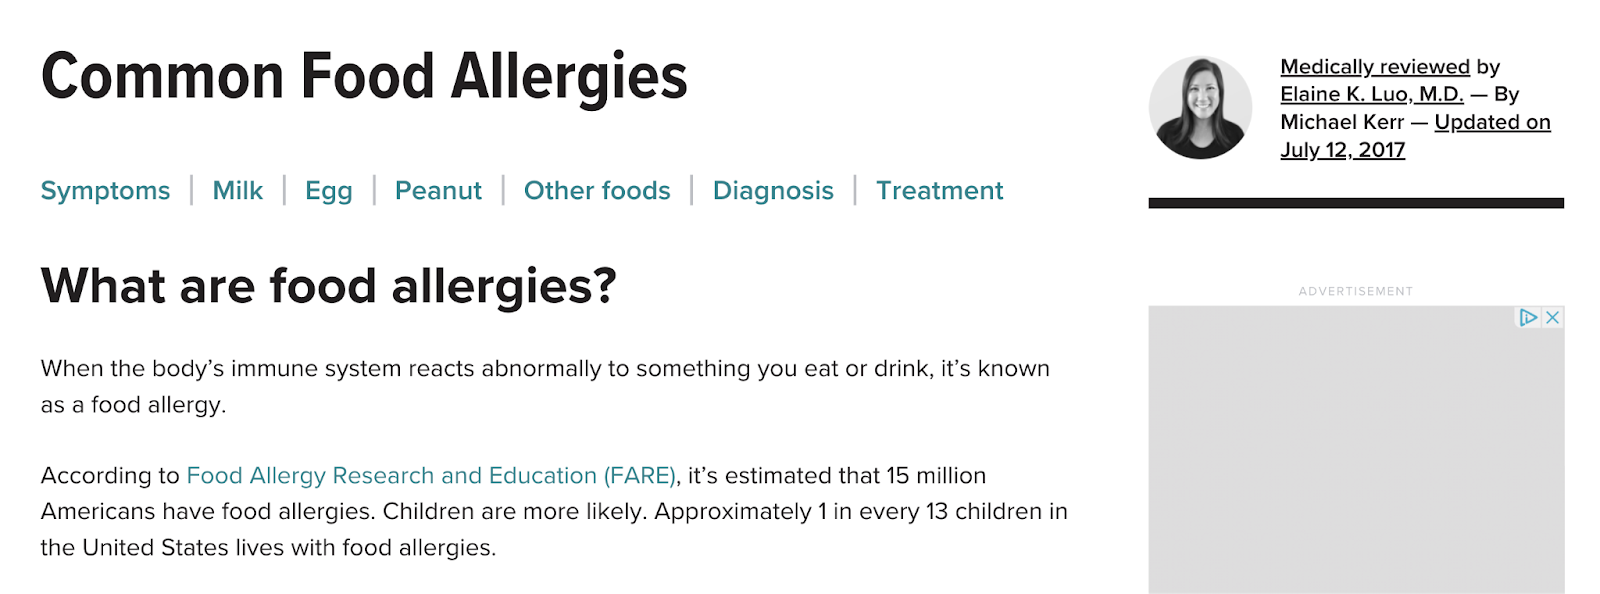
Task: Follow the Food Allergy Research and Education (FARE) link
Action: click(432, 475)
